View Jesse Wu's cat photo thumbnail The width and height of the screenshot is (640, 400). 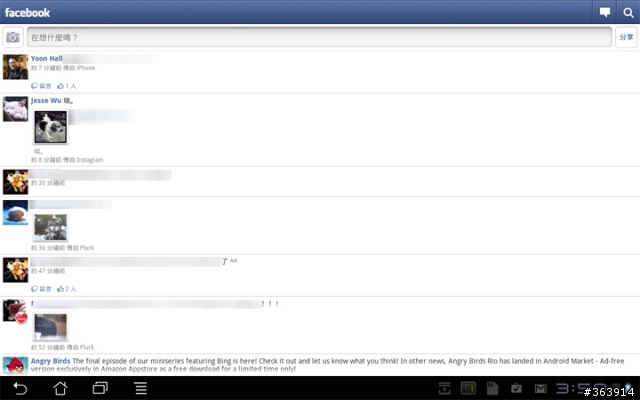point(51,127)
